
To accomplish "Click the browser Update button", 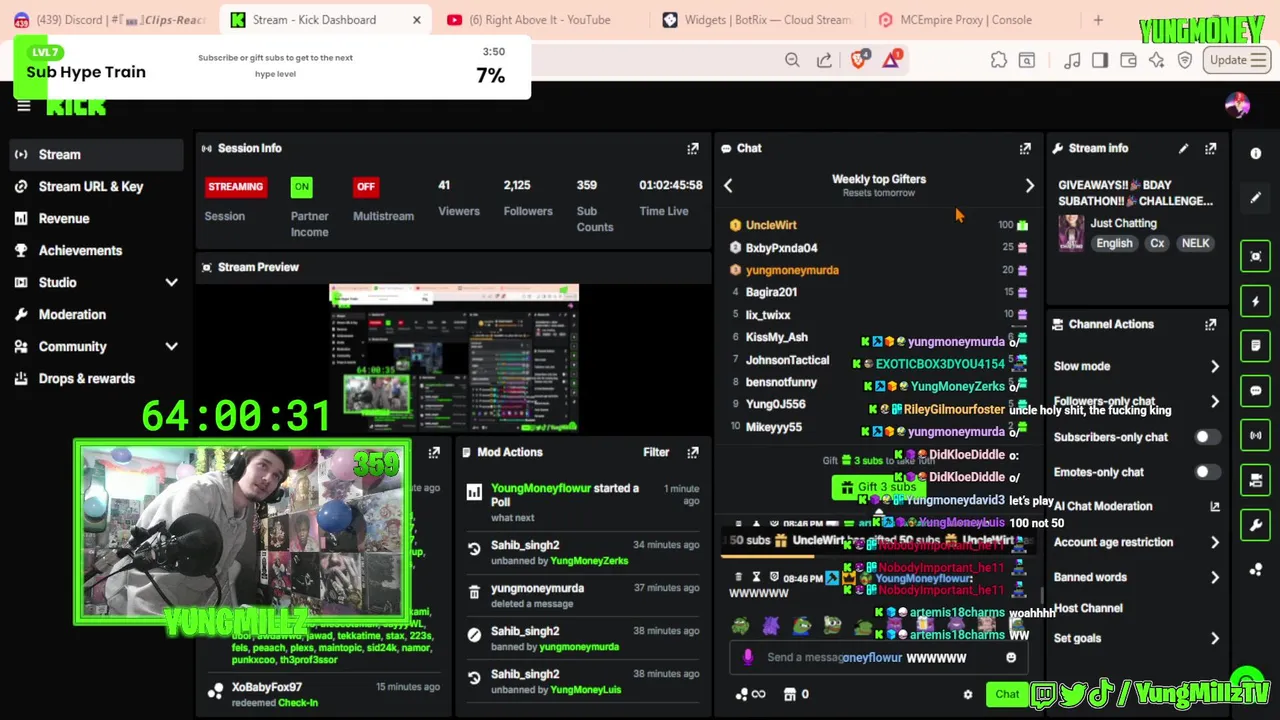I will click(1238, 60).
